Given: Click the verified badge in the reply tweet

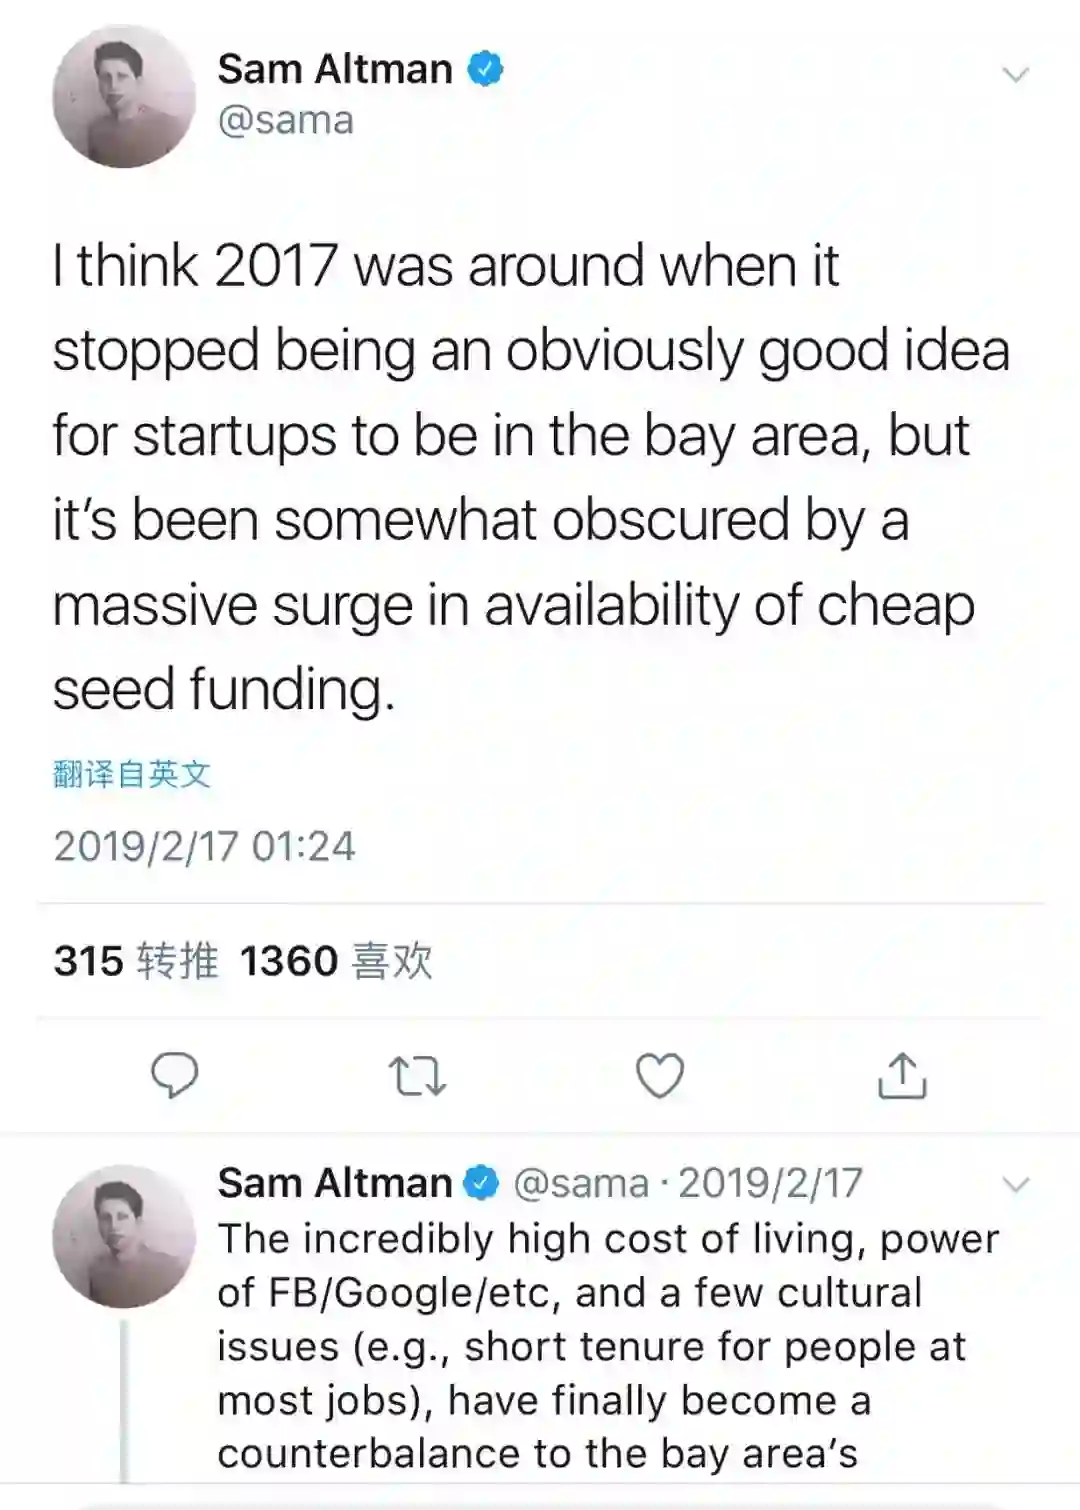Looking at the screenshot, I should coord(482,1183).
